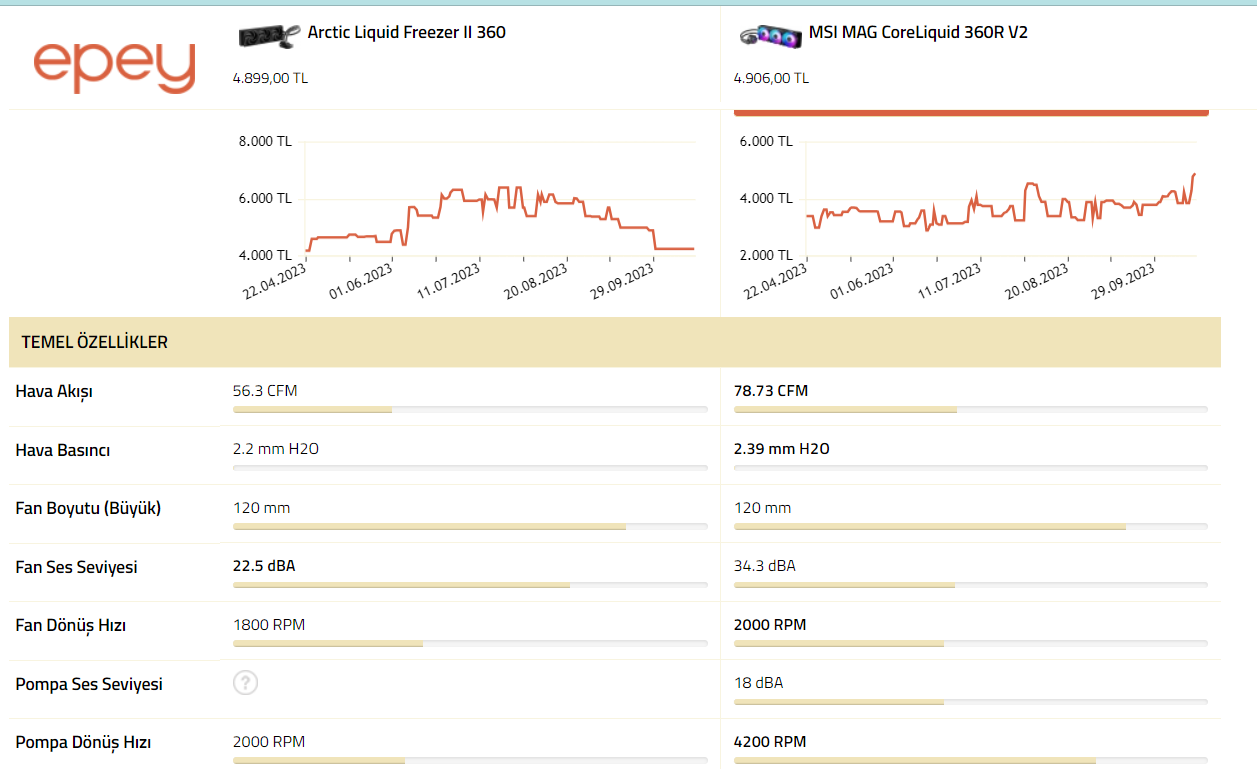Screen dimensions: 1257x769
Task: Click the question mark icon for Pompa Ses Seviyesi
Action: click(x=245, y=683)
